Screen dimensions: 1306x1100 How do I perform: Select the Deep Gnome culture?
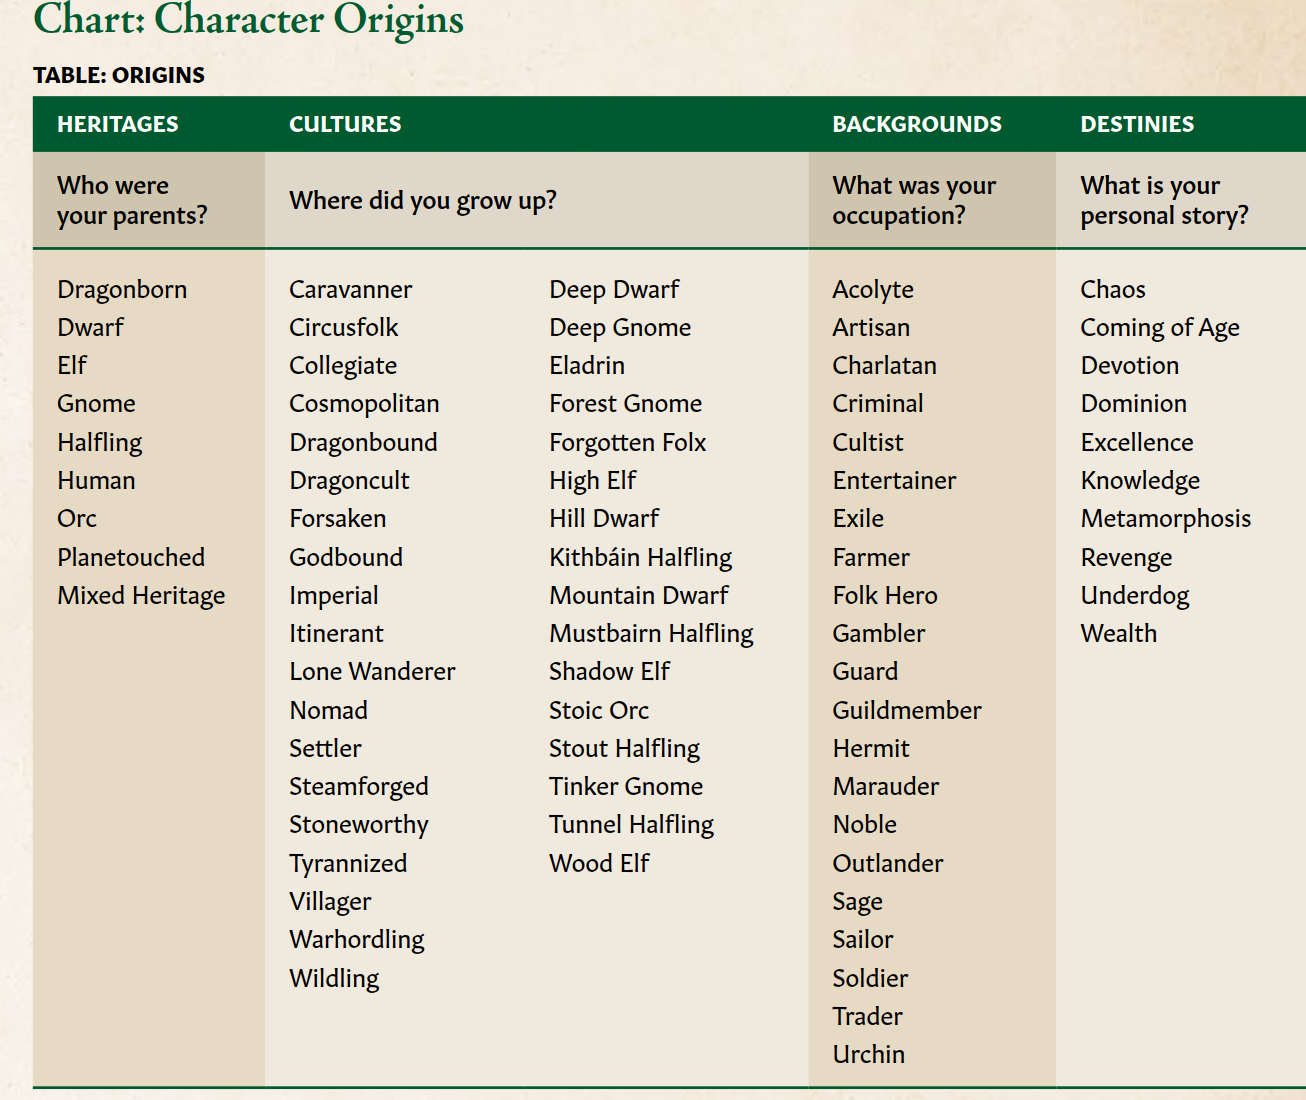(x=620, y=328)
